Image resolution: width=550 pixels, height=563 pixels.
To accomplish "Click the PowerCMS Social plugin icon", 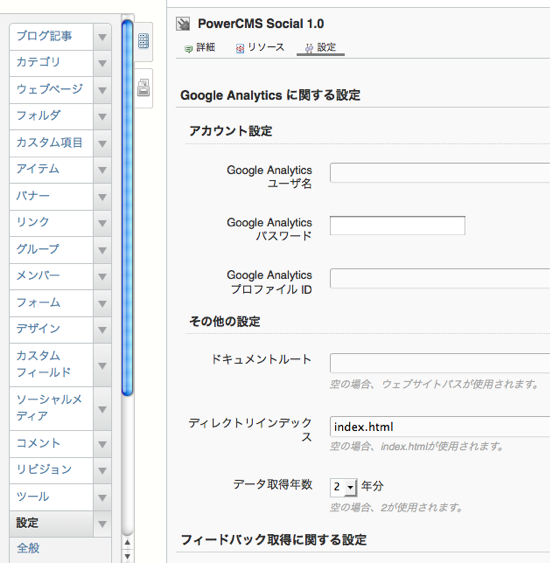I will coord(183,24).
